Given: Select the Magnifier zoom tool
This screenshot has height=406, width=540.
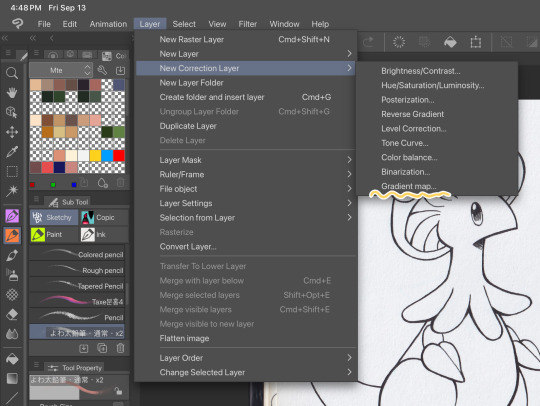Looking at the screenshot, I should (x=12, y=73).
